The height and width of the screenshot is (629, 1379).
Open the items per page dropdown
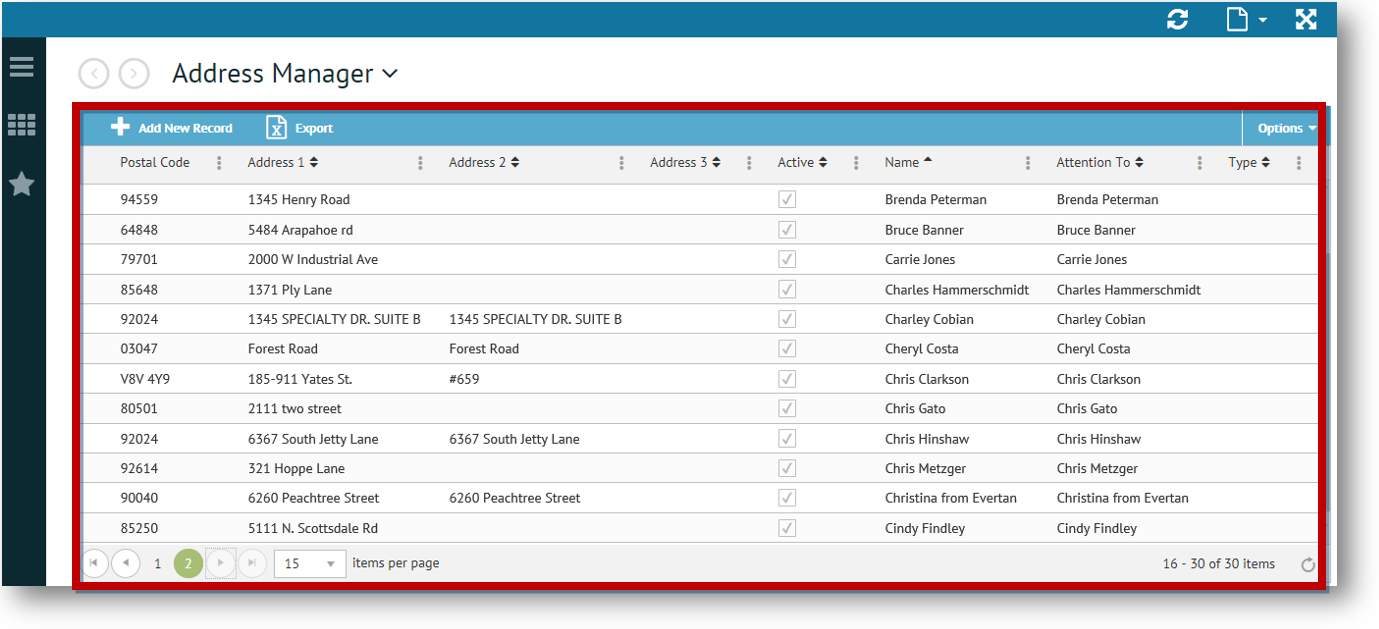click(310, 564)
